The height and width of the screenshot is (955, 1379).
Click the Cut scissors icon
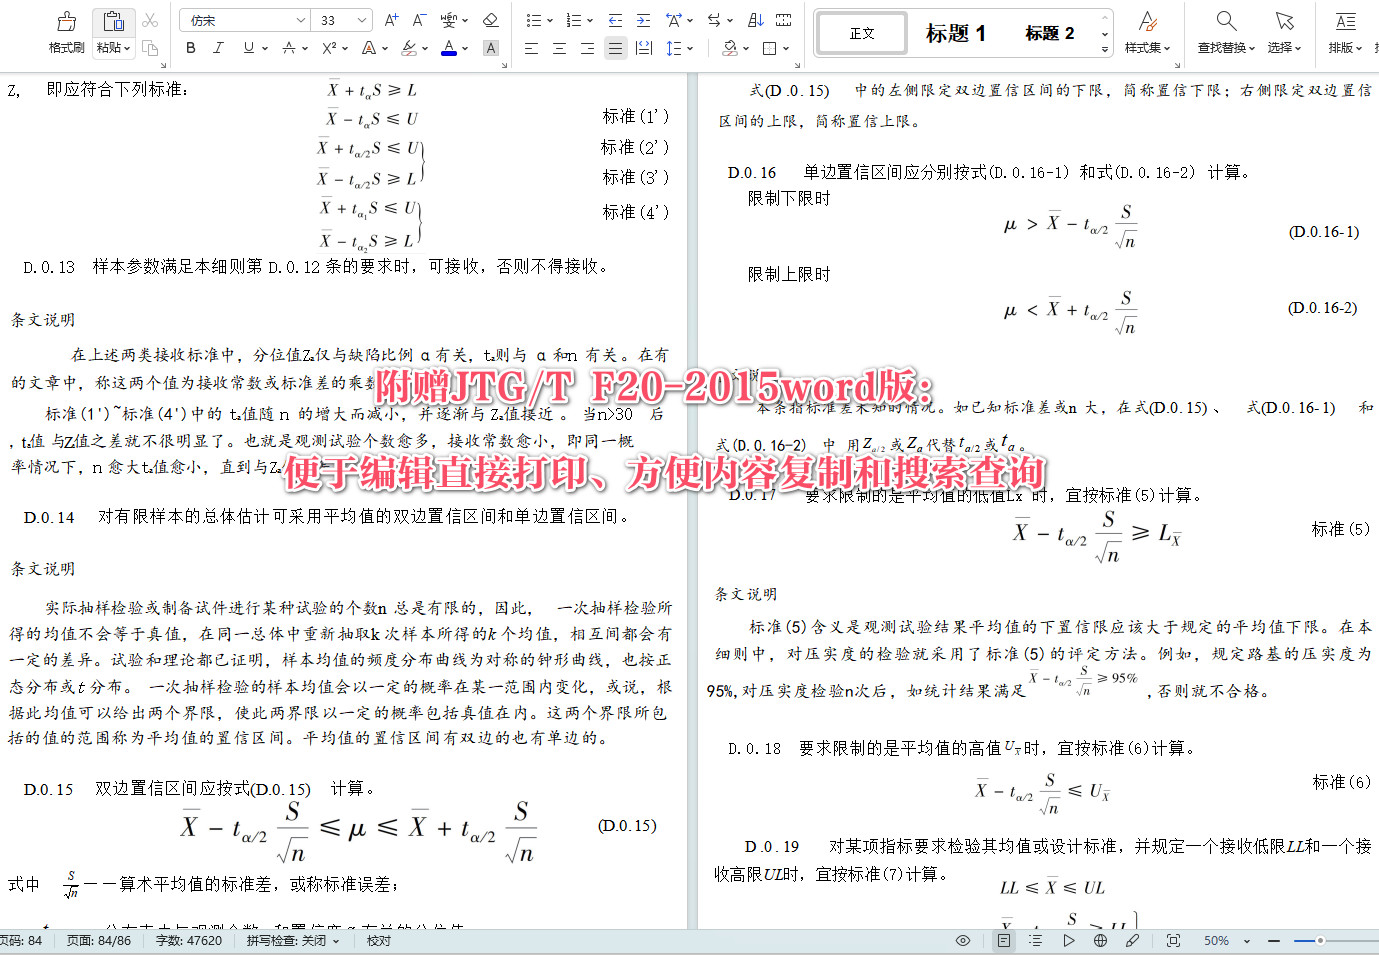151,19
